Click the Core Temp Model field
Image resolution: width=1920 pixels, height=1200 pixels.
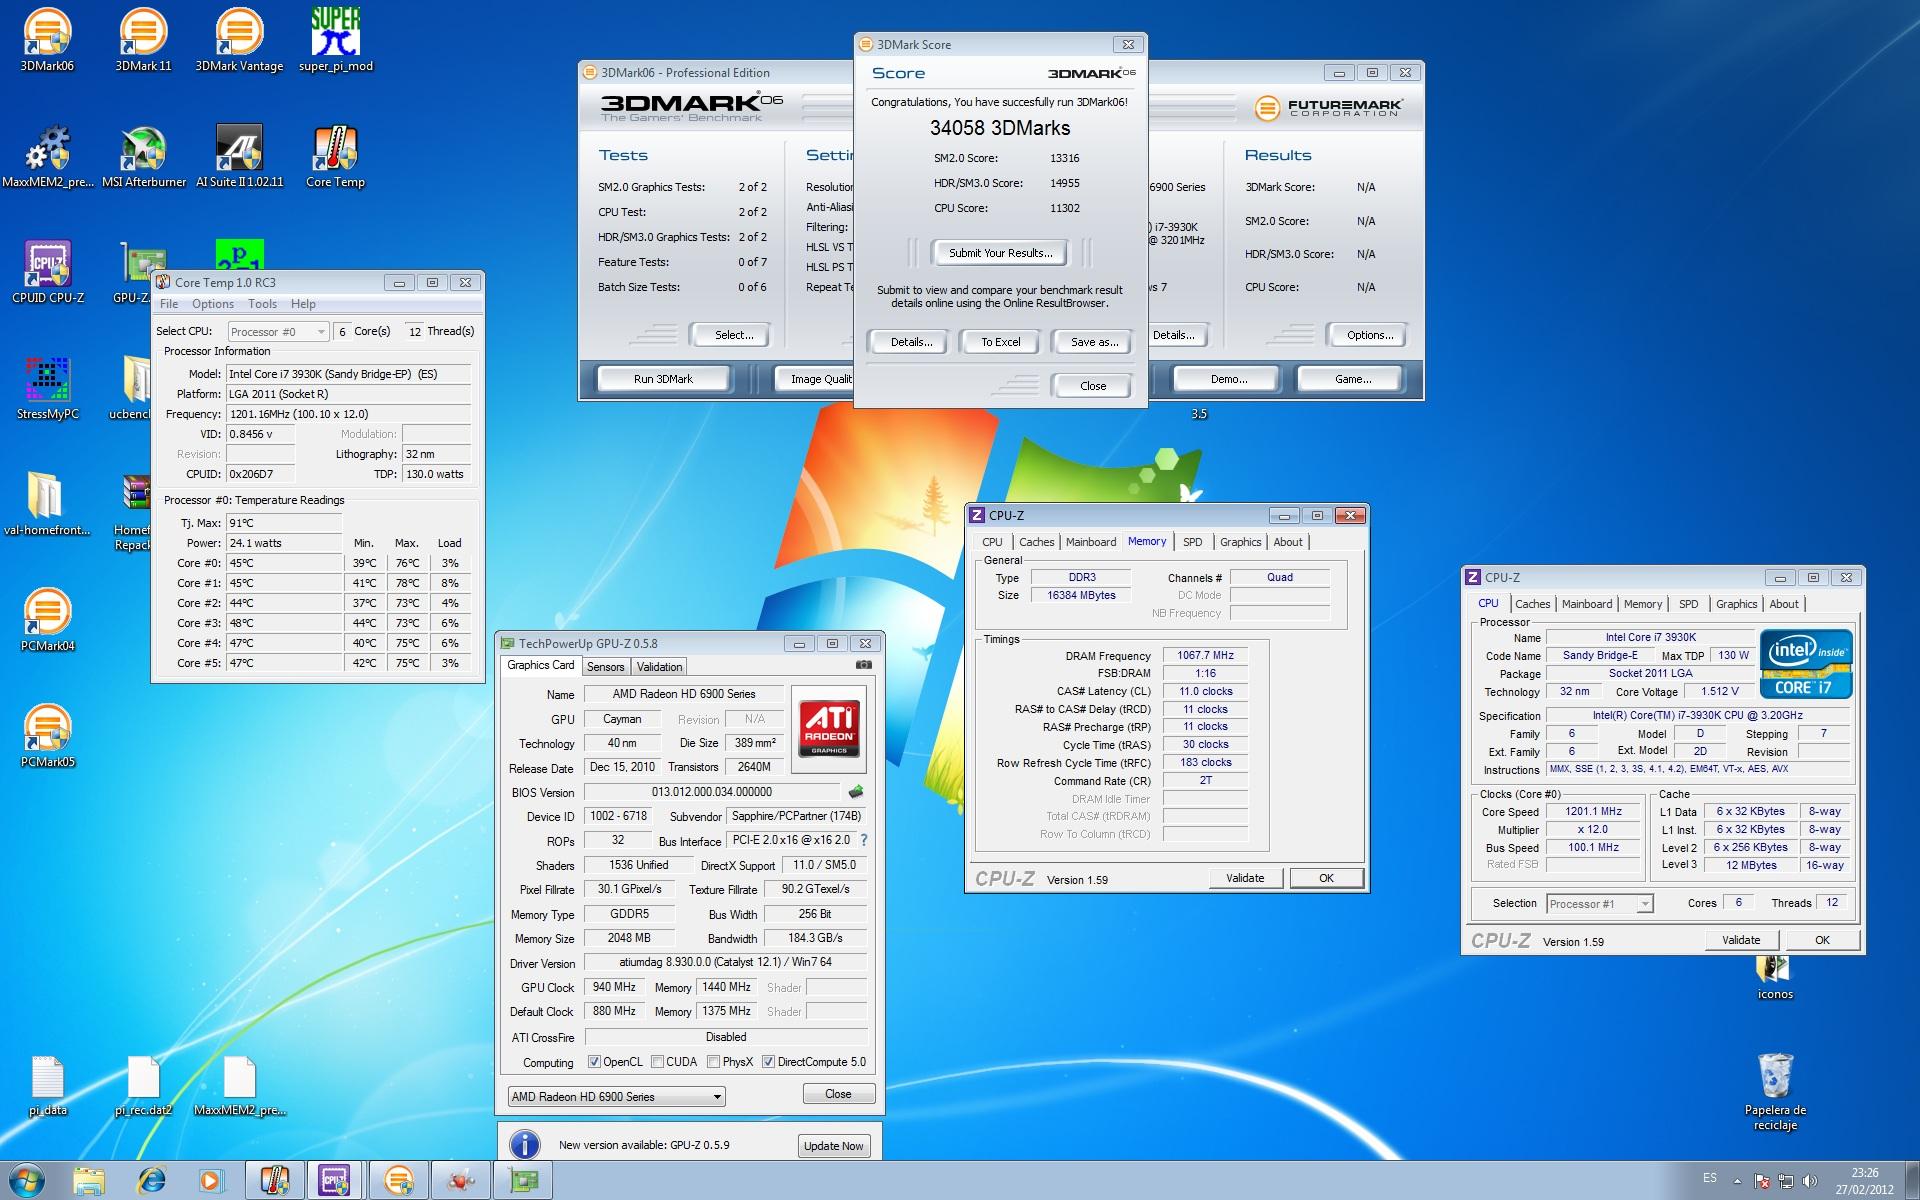tap(348, 374)
